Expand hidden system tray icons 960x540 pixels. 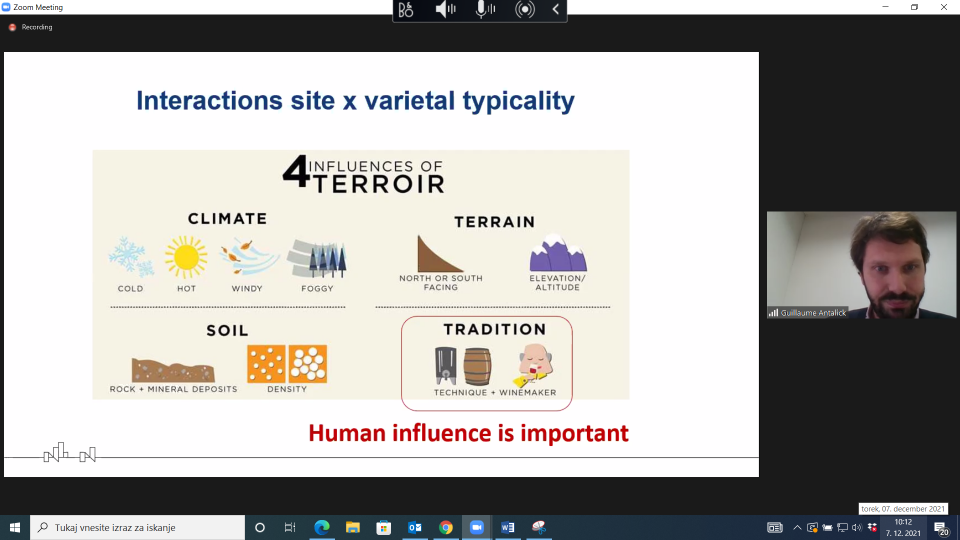click(x=797, y=527)
